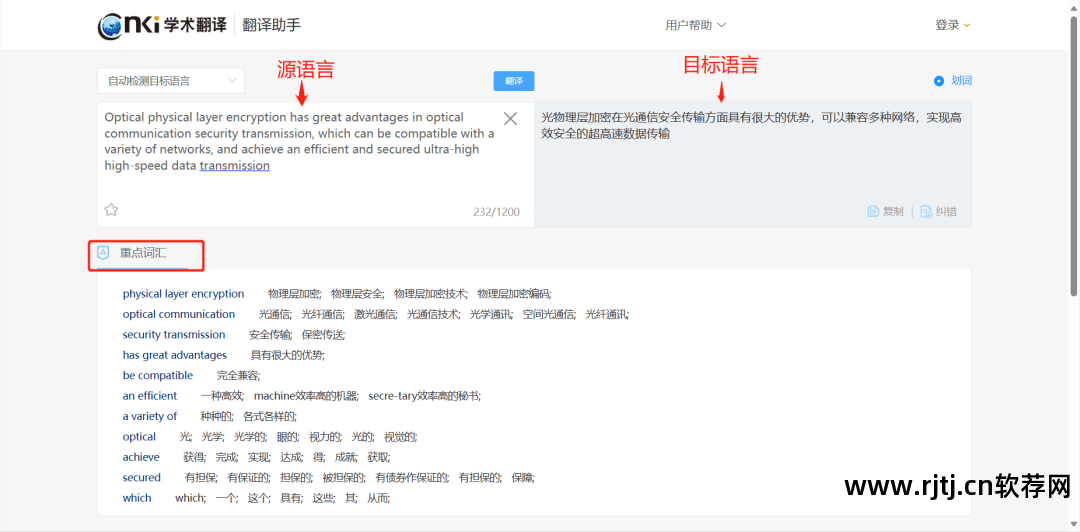The width and height of the screenshot is (1080, 532).
Task: Open the physical layer encryption term
Action: 183,294
